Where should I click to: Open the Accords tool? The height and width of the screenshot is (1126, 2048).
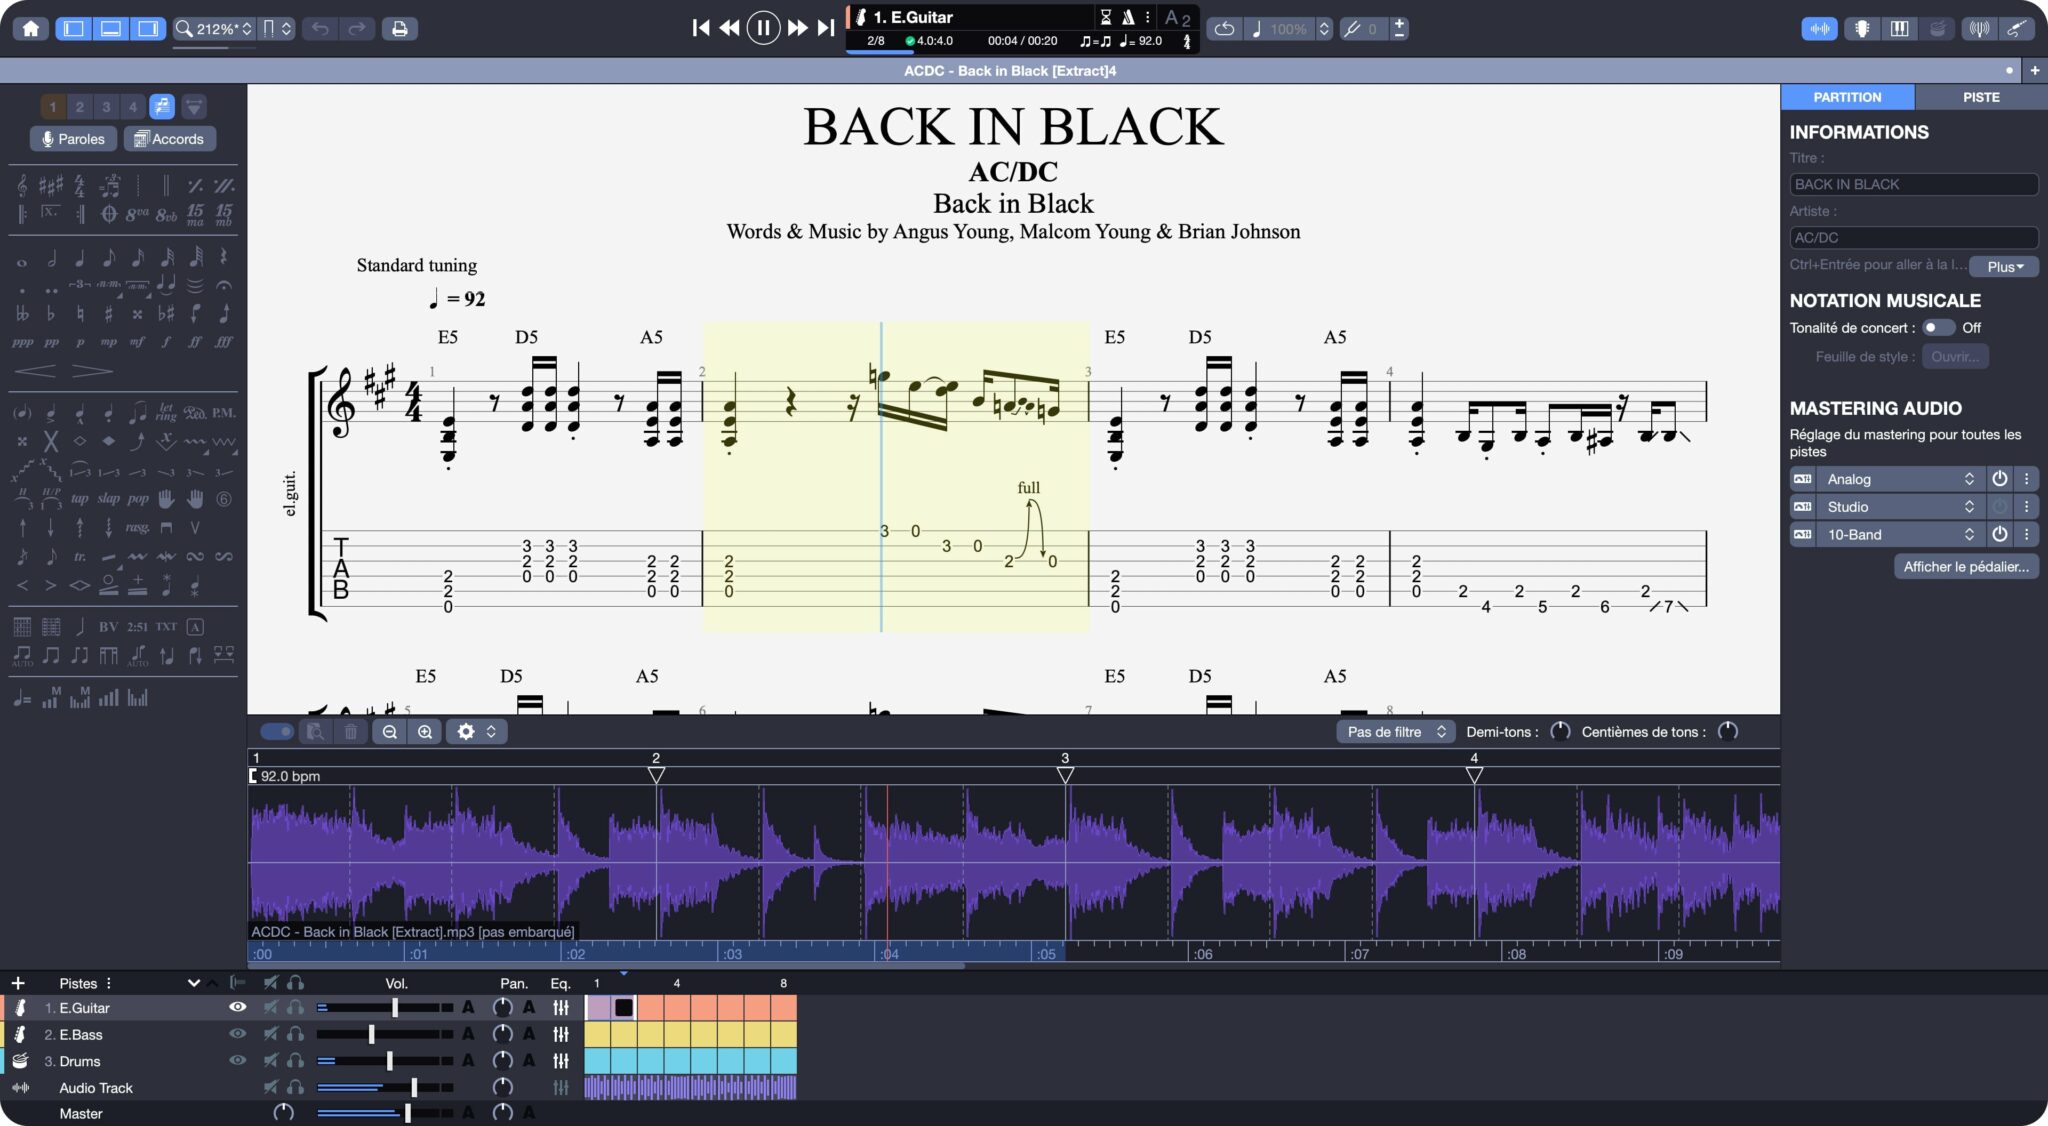click(x=169, y=138)
